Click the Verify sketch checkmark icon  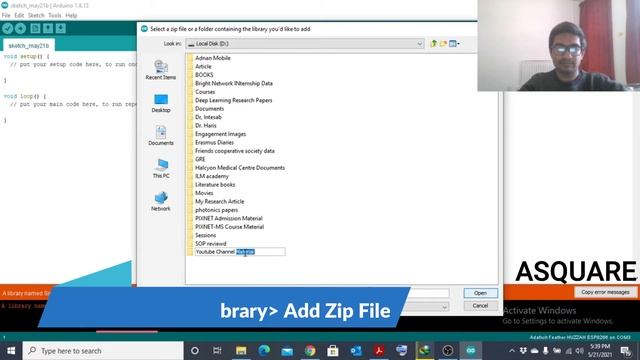[7, 28]
